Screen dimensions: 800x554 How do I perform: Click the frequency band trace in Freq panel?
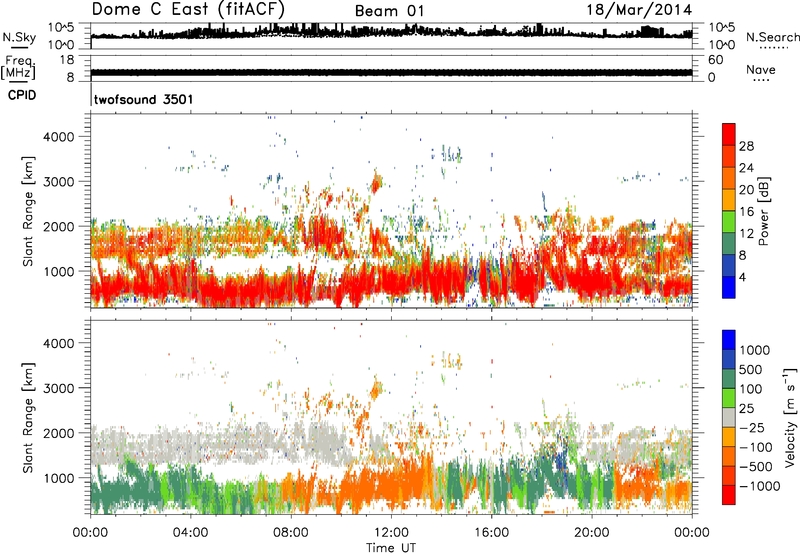coord(391,72)
